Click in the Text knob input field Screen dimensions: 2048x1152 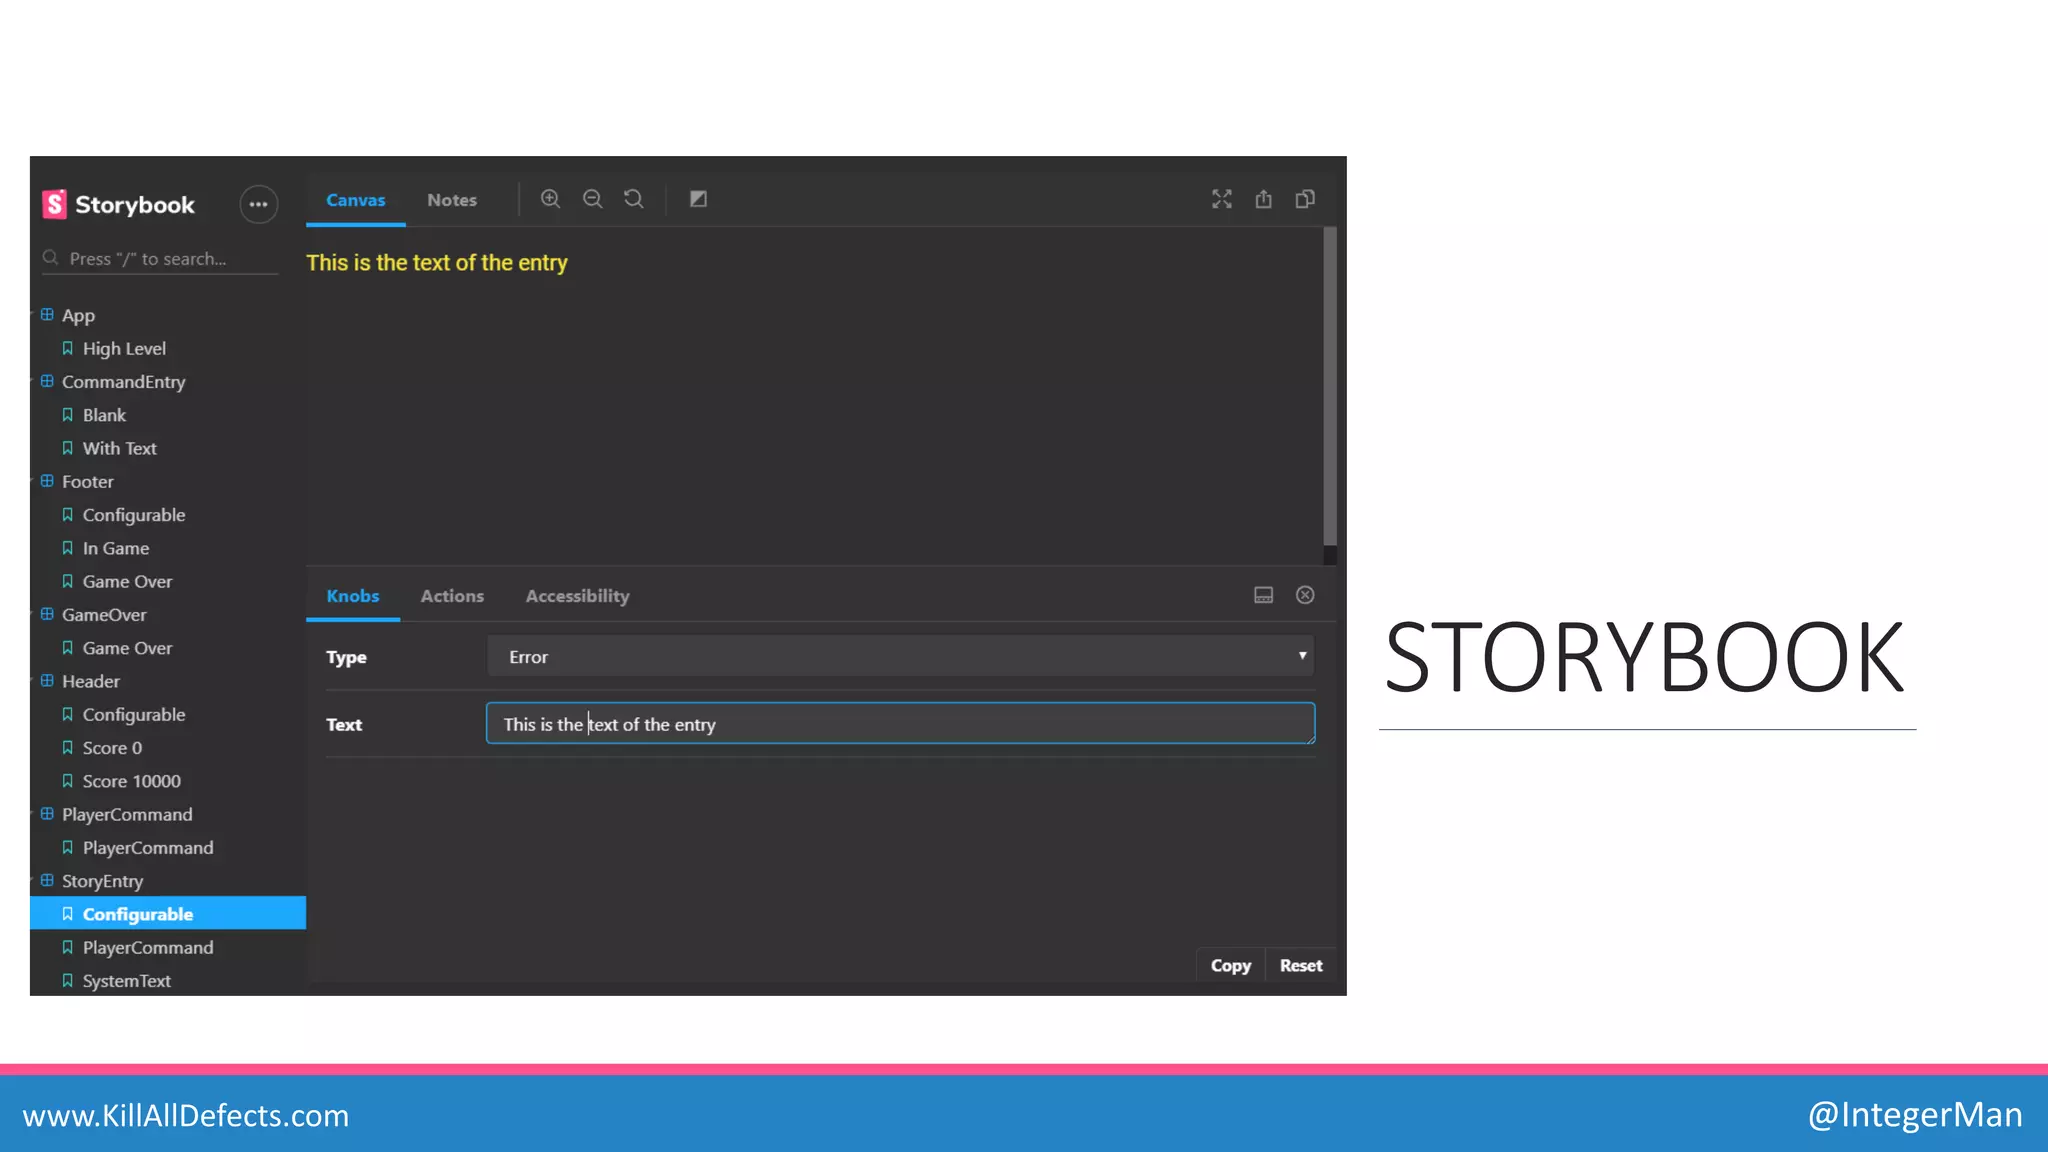click(900, 724)
